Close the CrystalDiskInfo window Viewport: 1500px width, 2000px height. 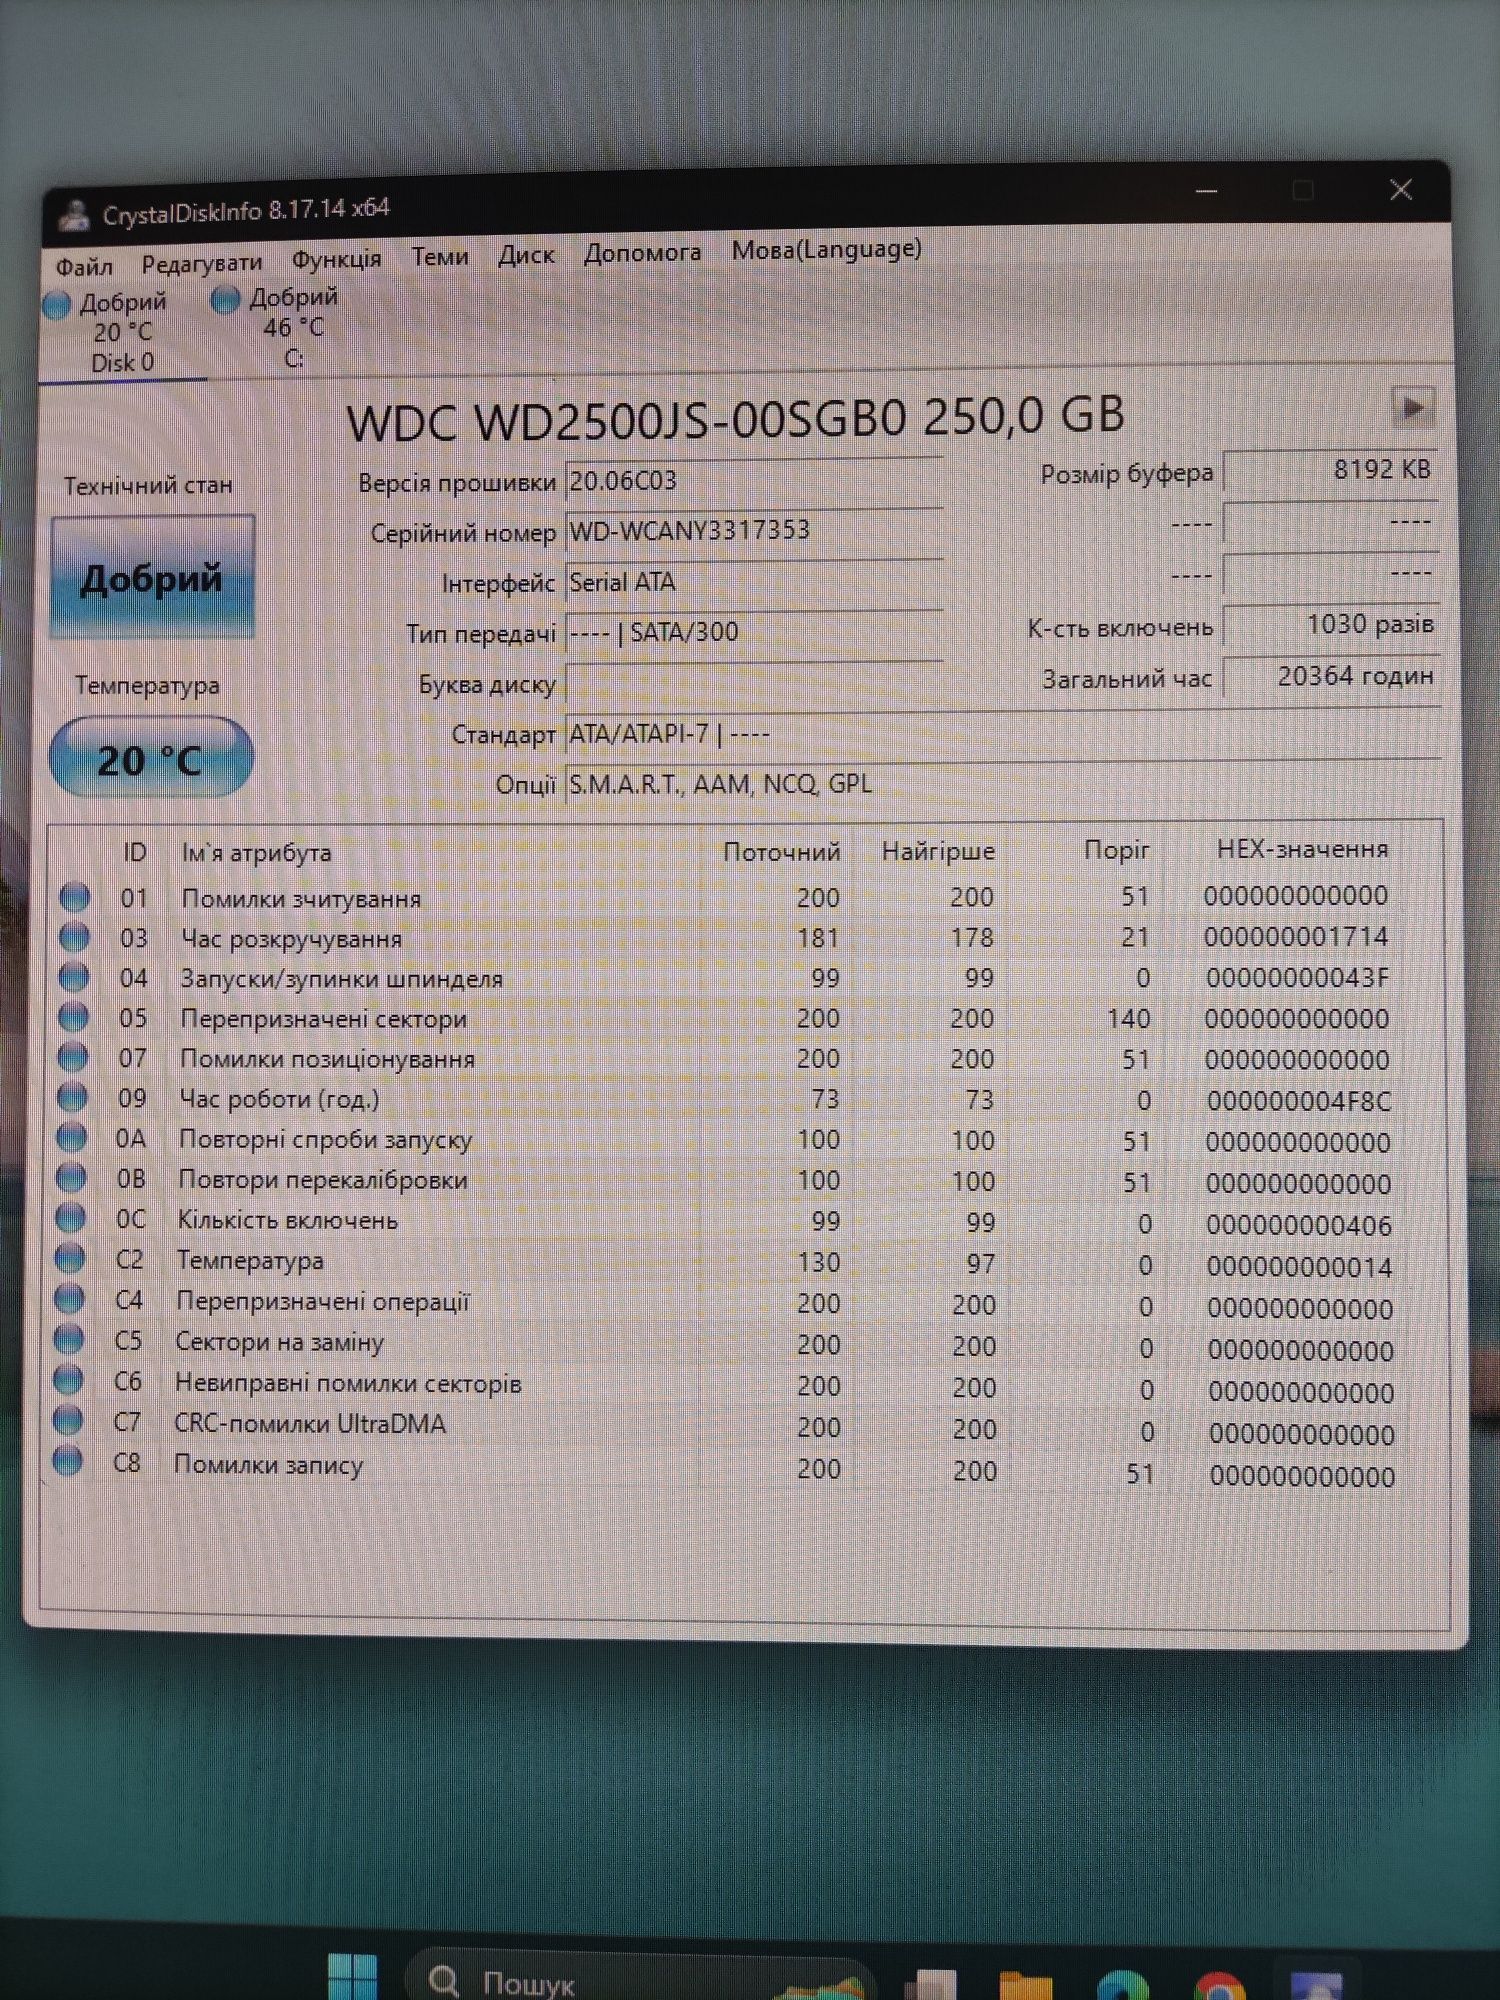[x=1401, y=190]
